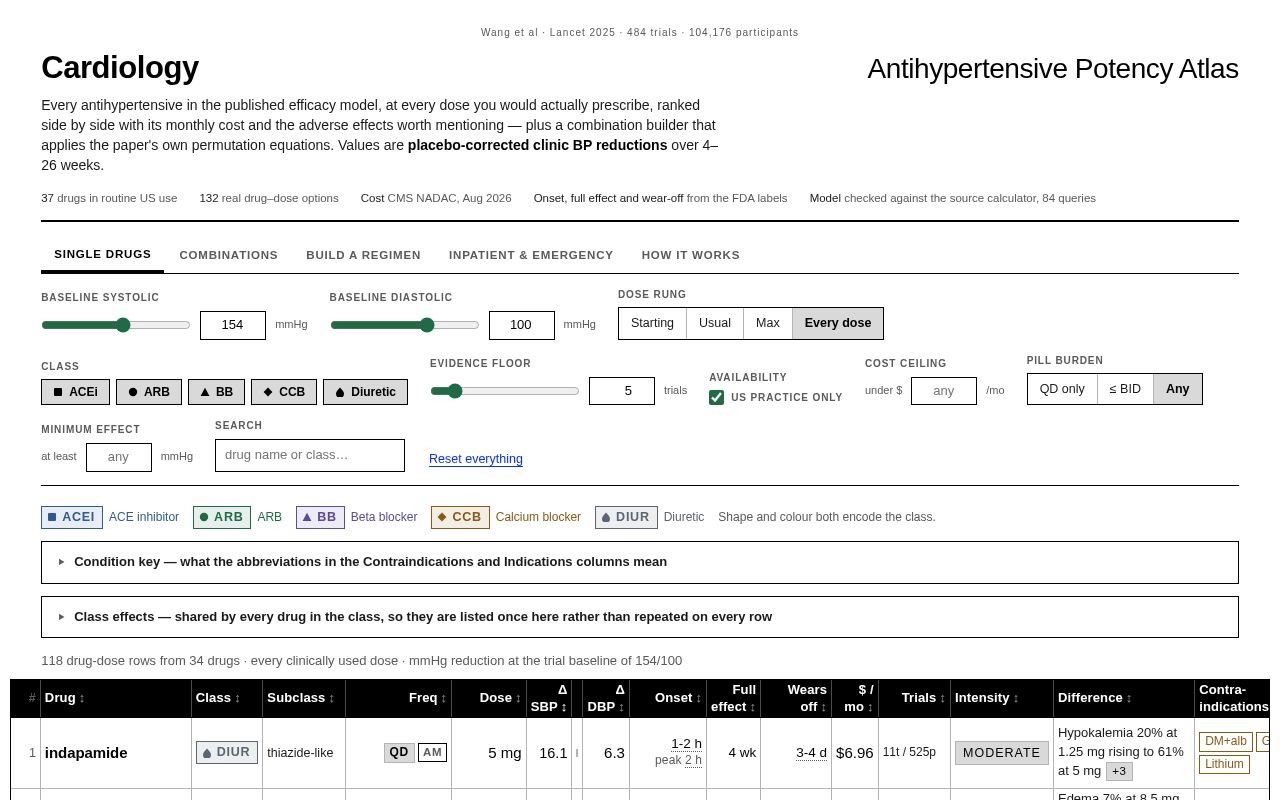The image size is (1280, 800).
Task: Toggle the CCB class filter
Action: (284, 392)
